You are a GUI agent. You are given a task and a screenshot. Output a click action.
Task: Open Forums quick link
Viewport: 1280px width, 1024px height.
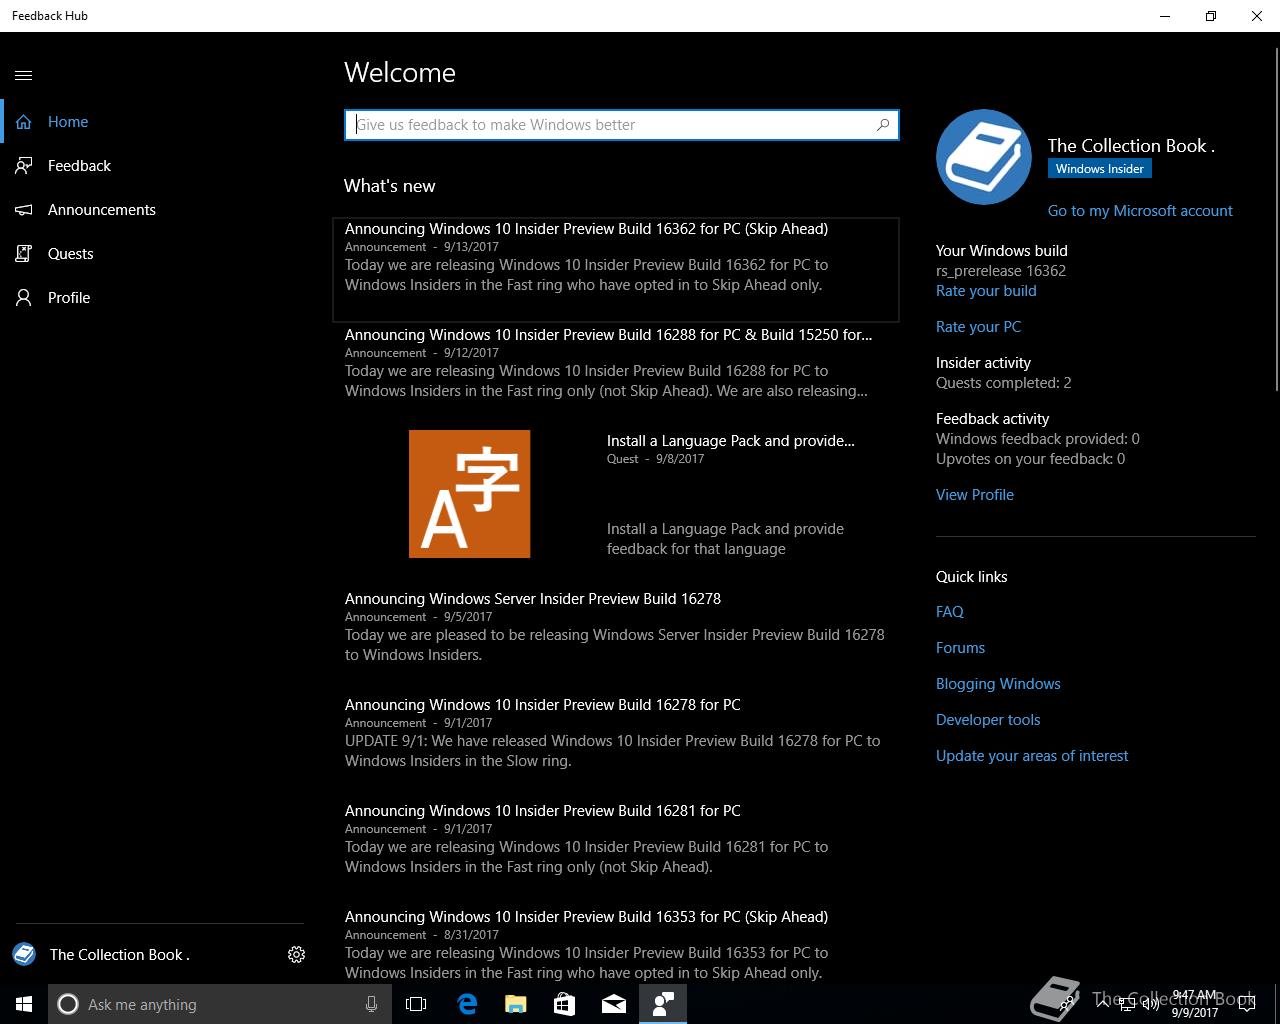click(x=960, y=648)
